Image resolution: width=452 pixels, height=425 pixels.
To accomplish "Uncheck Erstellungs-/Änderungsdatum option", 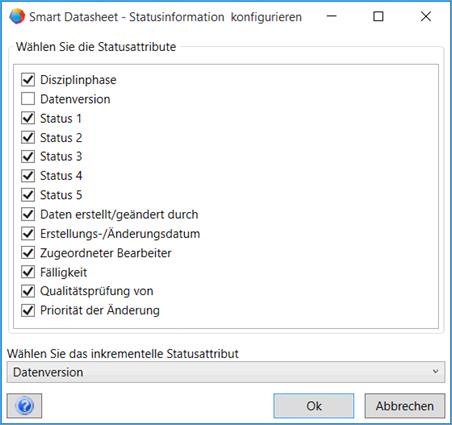I will pyautogui.click(x=28, y=234).
